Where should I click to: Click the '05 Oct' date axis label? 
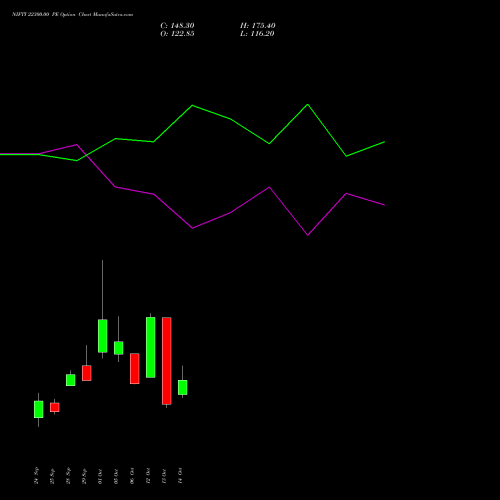tap(116, 476)
